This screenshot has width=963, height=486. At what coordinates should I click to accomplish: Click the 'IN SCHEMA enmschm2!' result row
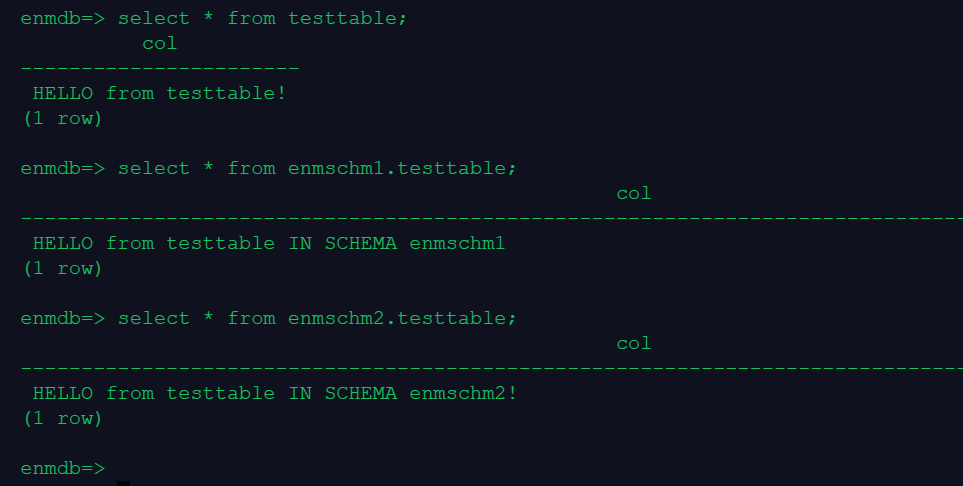coord(275,393)
